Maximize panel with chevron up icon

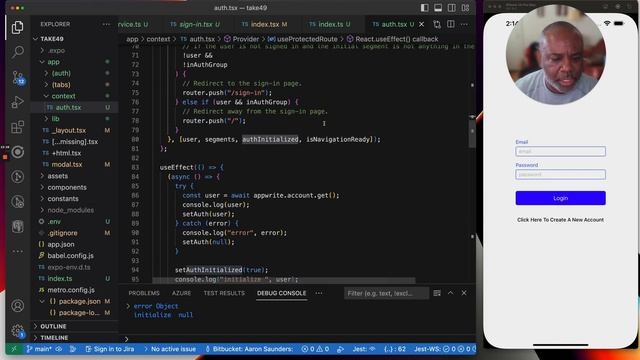(451, 293)
